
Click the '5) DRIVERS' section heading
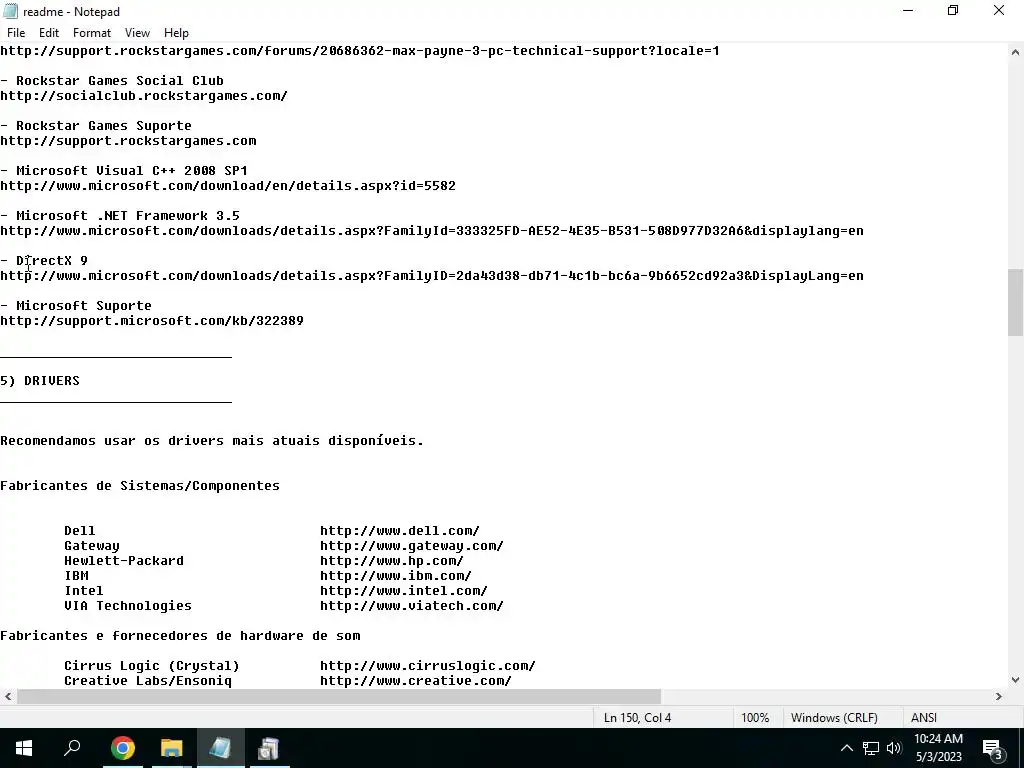pos(40,381)
